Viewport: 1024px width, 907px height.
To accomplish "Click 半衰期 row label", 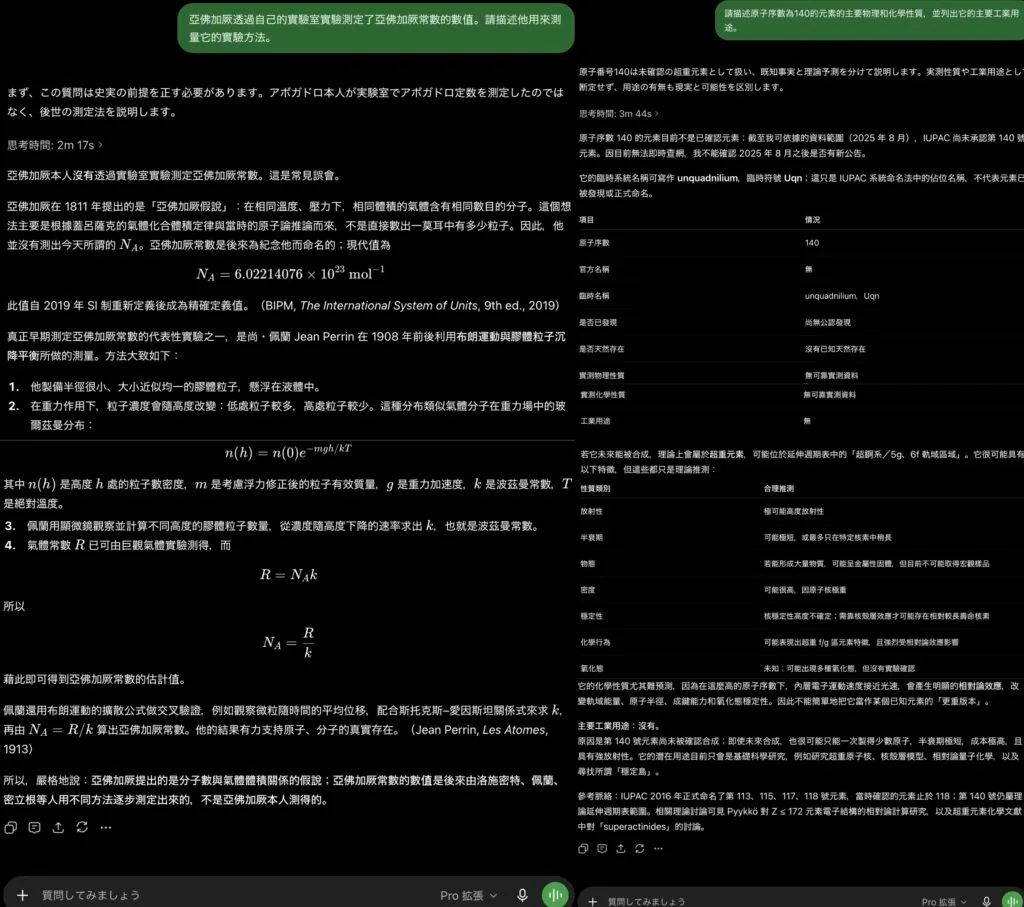I will (592, 537).
